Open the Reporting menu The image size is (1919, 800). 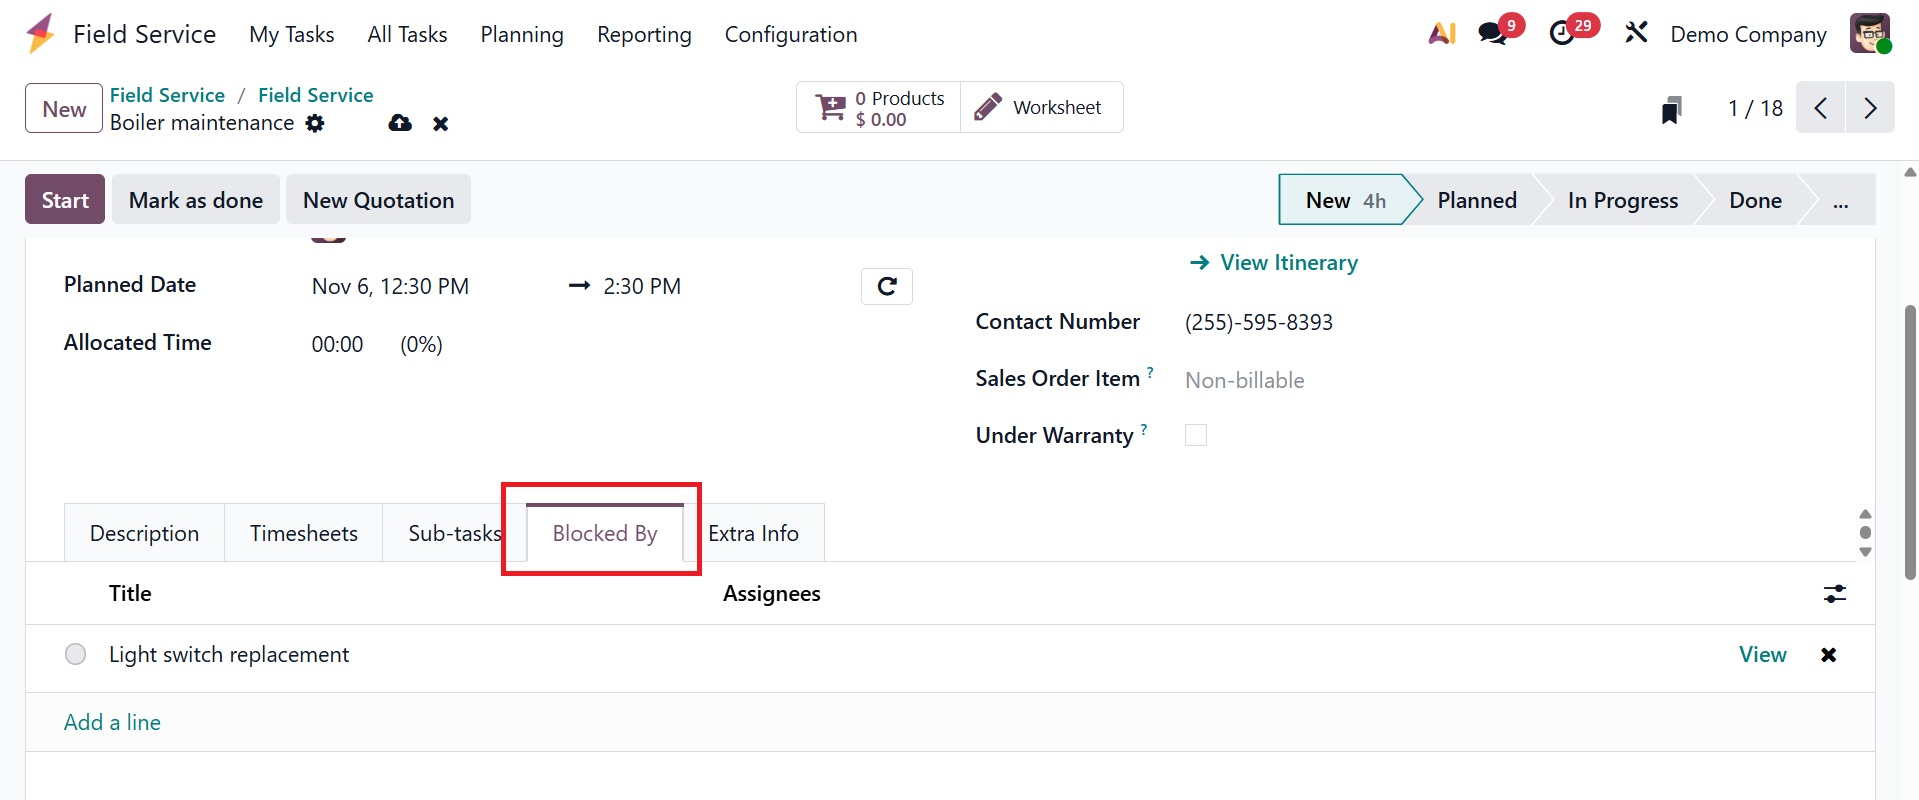click(x=644, y=34)
